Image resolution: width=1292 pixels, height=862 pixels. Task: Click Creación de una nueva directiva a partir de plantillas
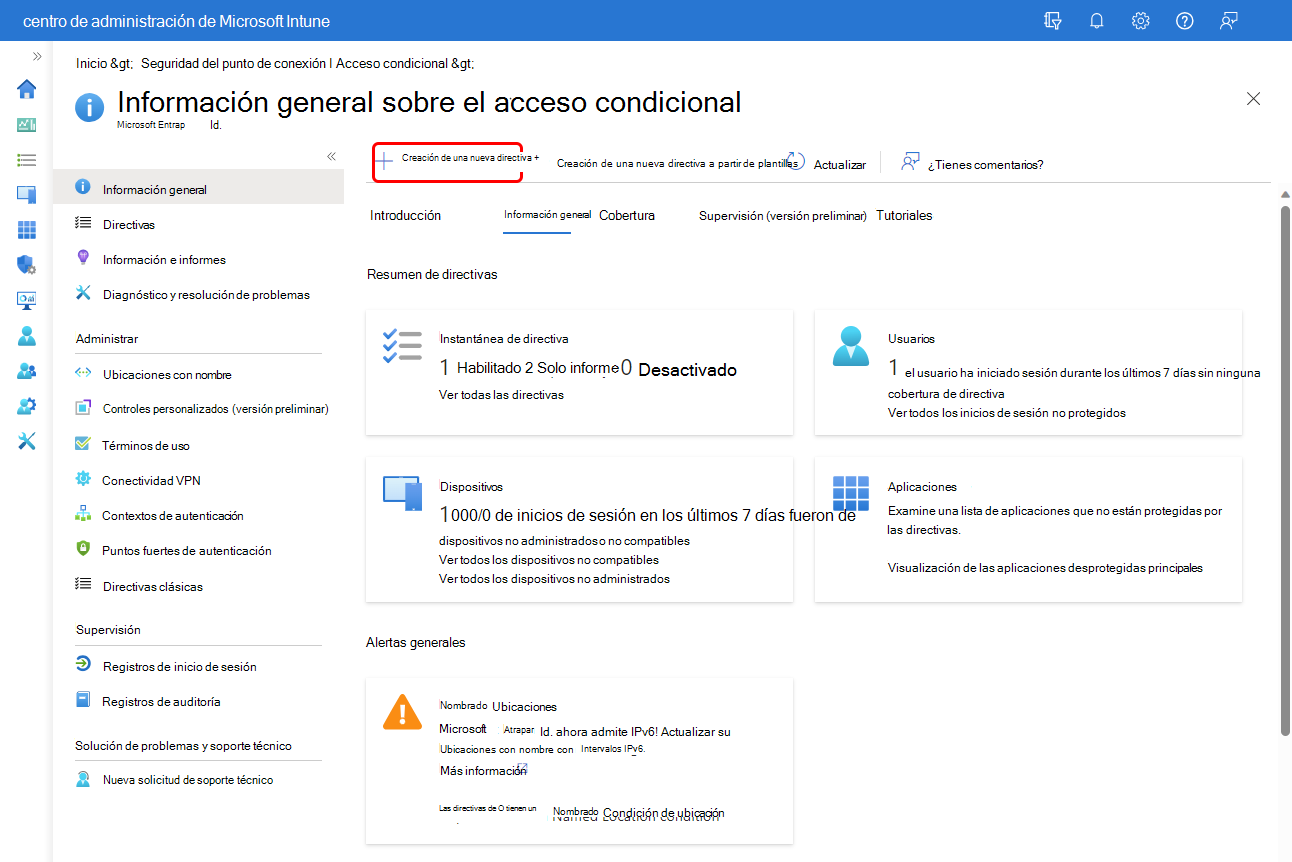pyautogui.click(x=678, y=163)
